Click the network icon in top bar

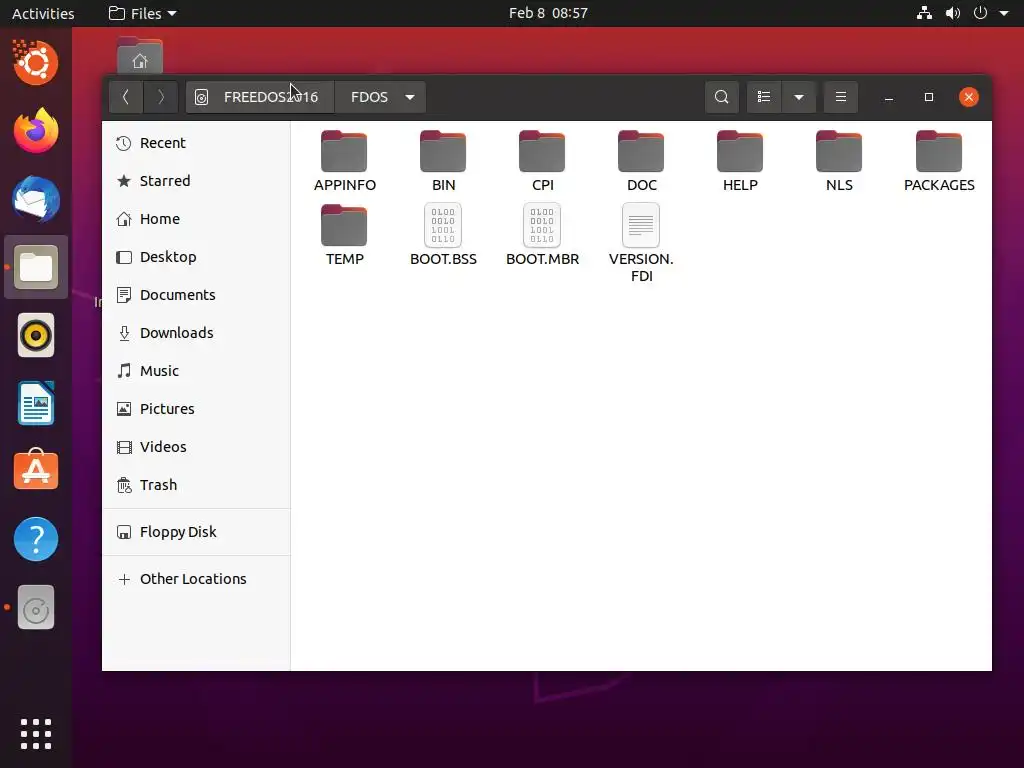pyautogui.click(x=924, y=13)
